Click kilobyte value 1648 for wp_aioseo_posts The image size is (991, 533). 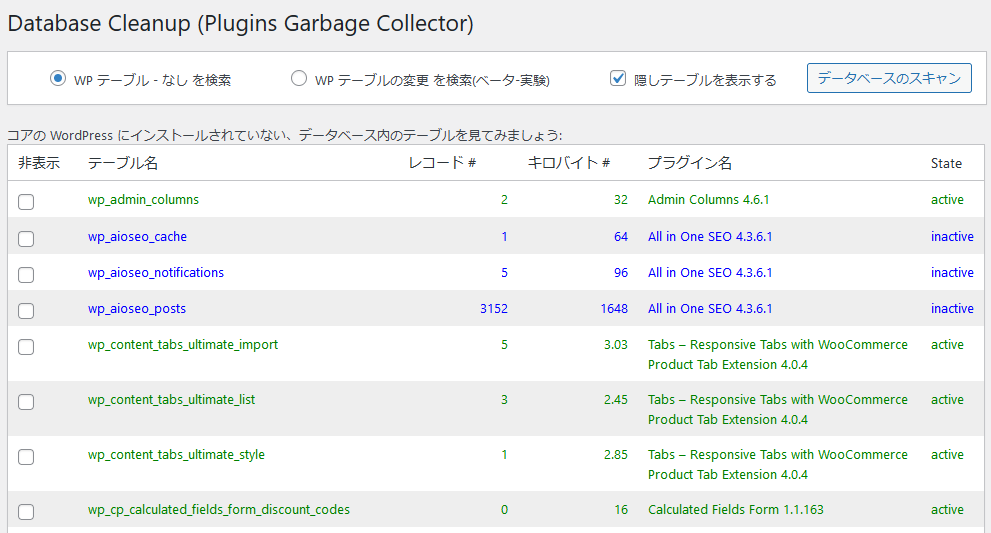tap(614, 309)
